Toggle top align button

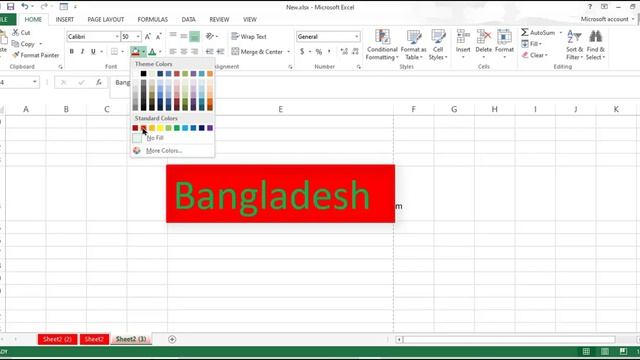coord(173,36)
